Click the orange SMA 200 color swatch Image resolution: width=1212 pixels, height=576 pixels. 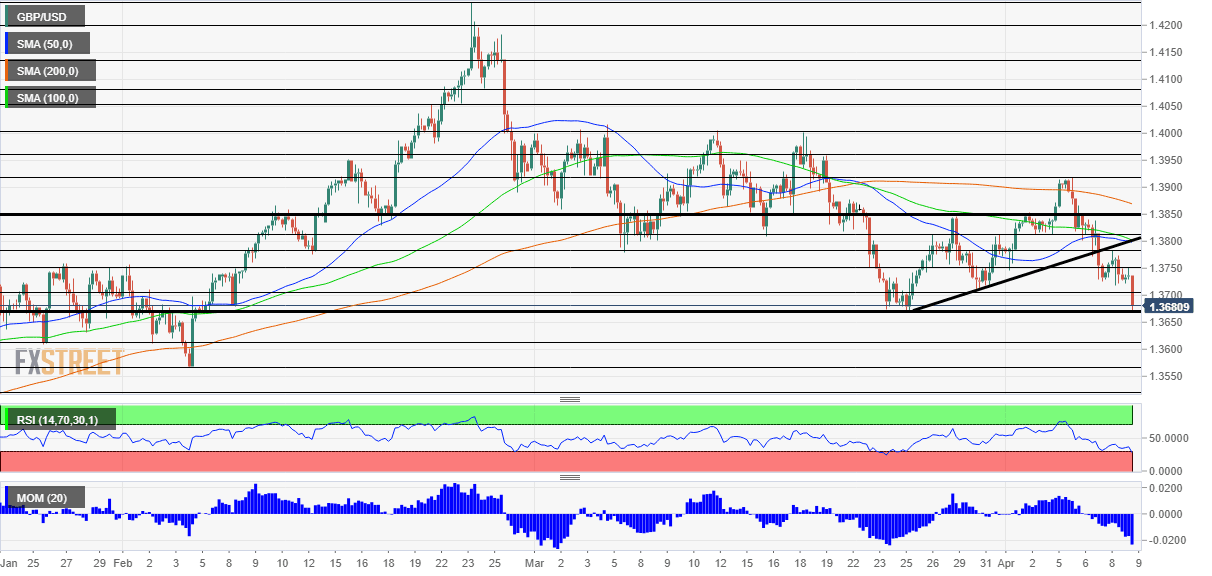7,71
